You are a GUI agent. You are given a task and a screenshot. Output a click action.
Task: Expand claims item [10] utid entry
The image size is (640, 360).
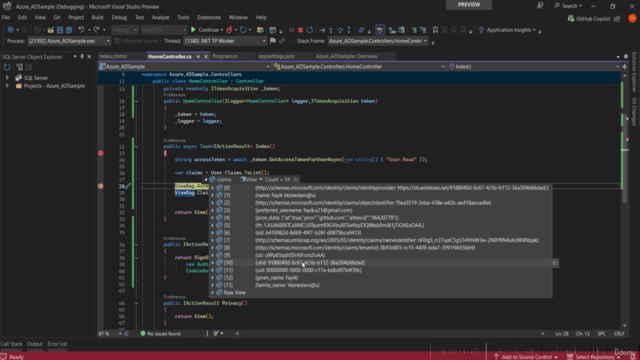point(213,262)
